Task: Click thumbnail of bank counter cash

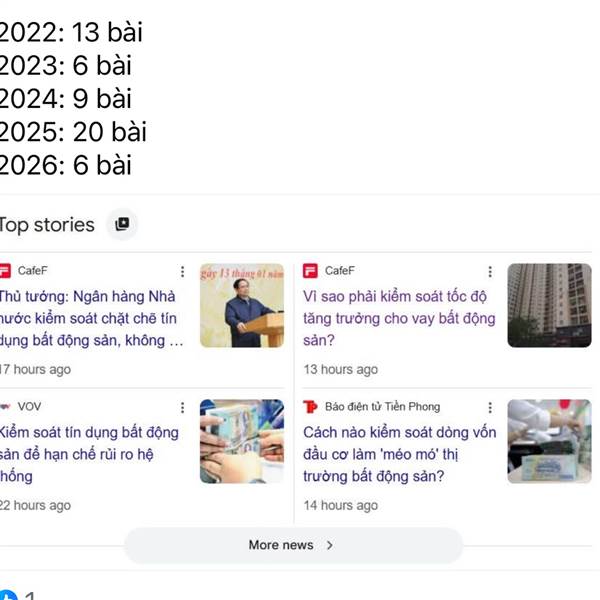Action: (549, 441)
